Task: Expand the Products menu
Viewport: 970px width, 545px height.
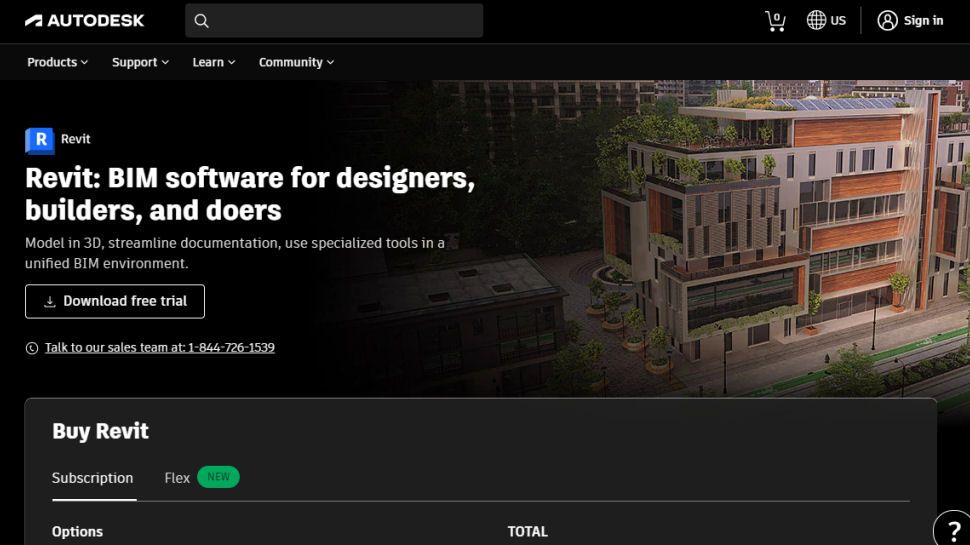Action: point(58,62)
